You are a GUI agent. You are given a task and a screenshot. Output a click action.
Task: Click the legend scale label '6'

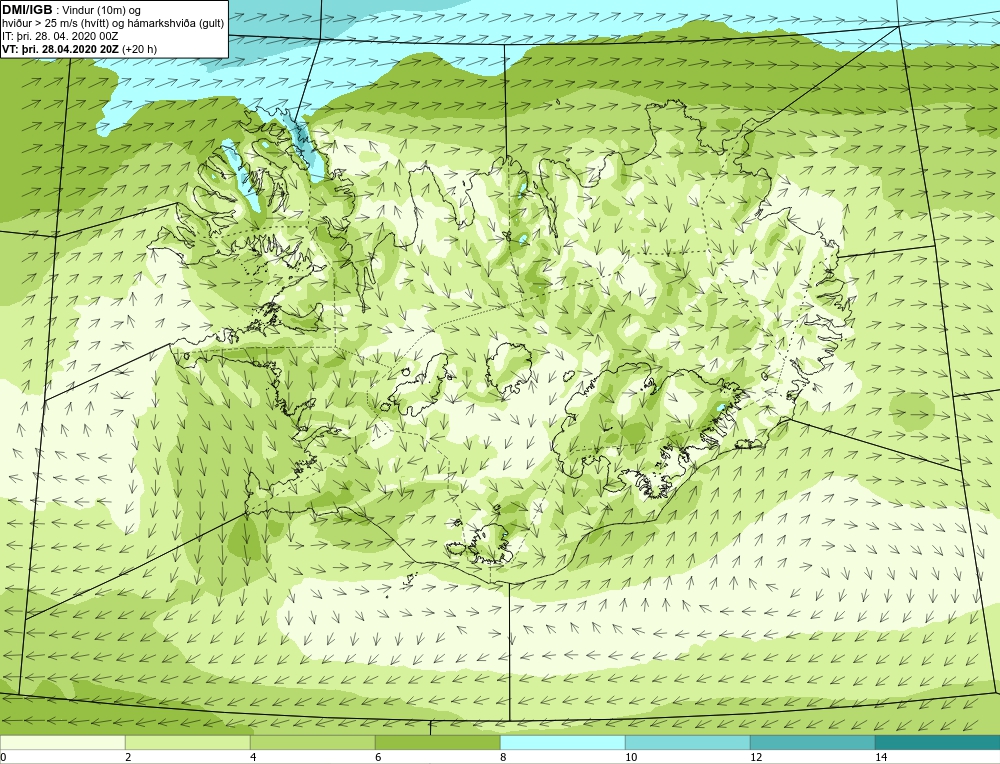pos(378,757)
